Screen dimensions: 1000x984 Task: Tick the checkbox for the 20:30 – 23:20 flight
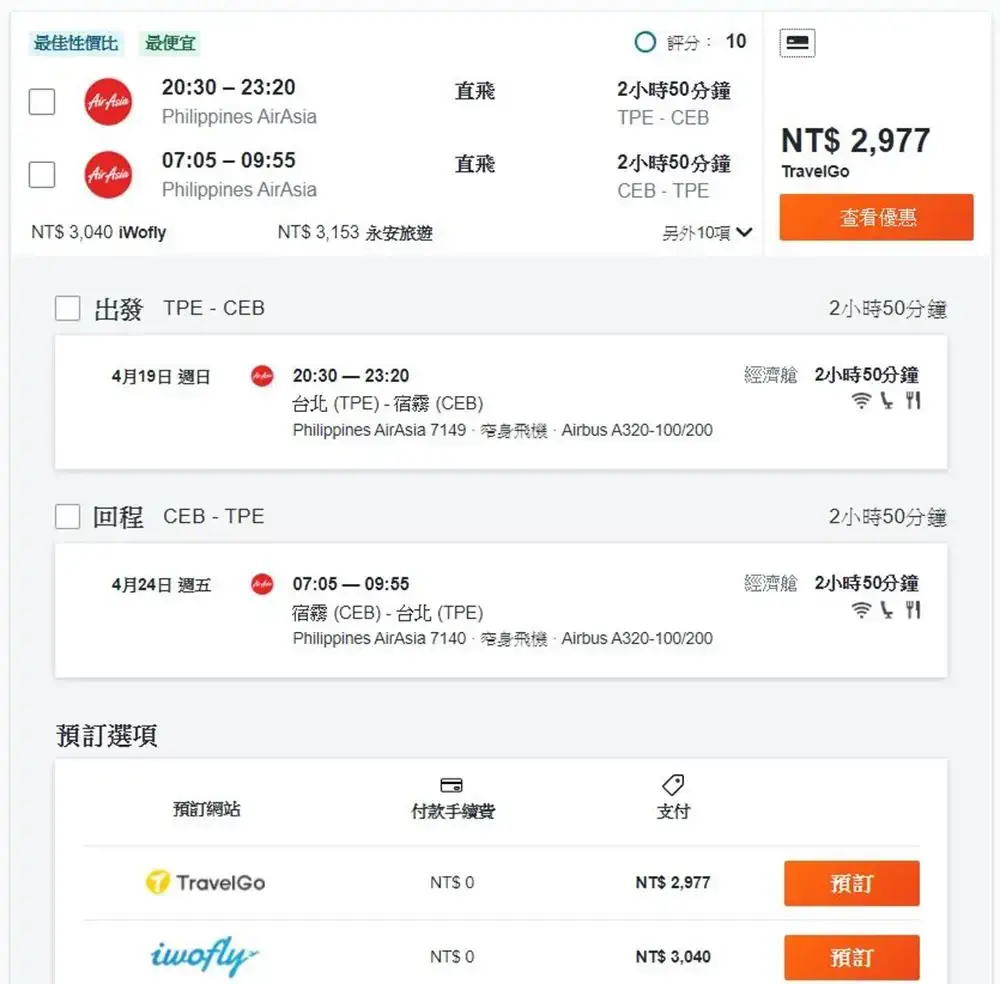[x=42, y=101]
